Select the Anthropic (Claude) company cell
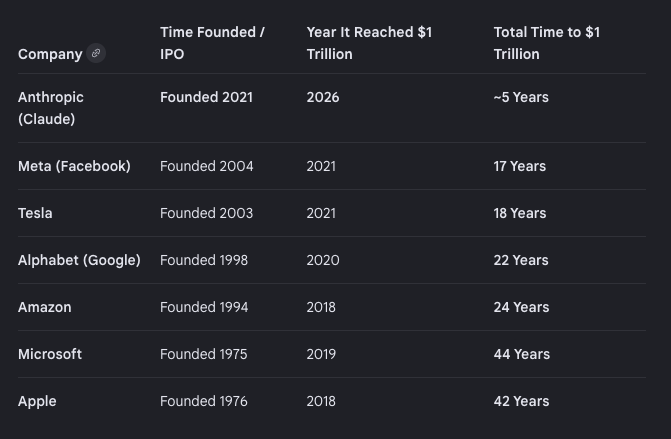Screen dimensions: 671x439 [51, 108]
